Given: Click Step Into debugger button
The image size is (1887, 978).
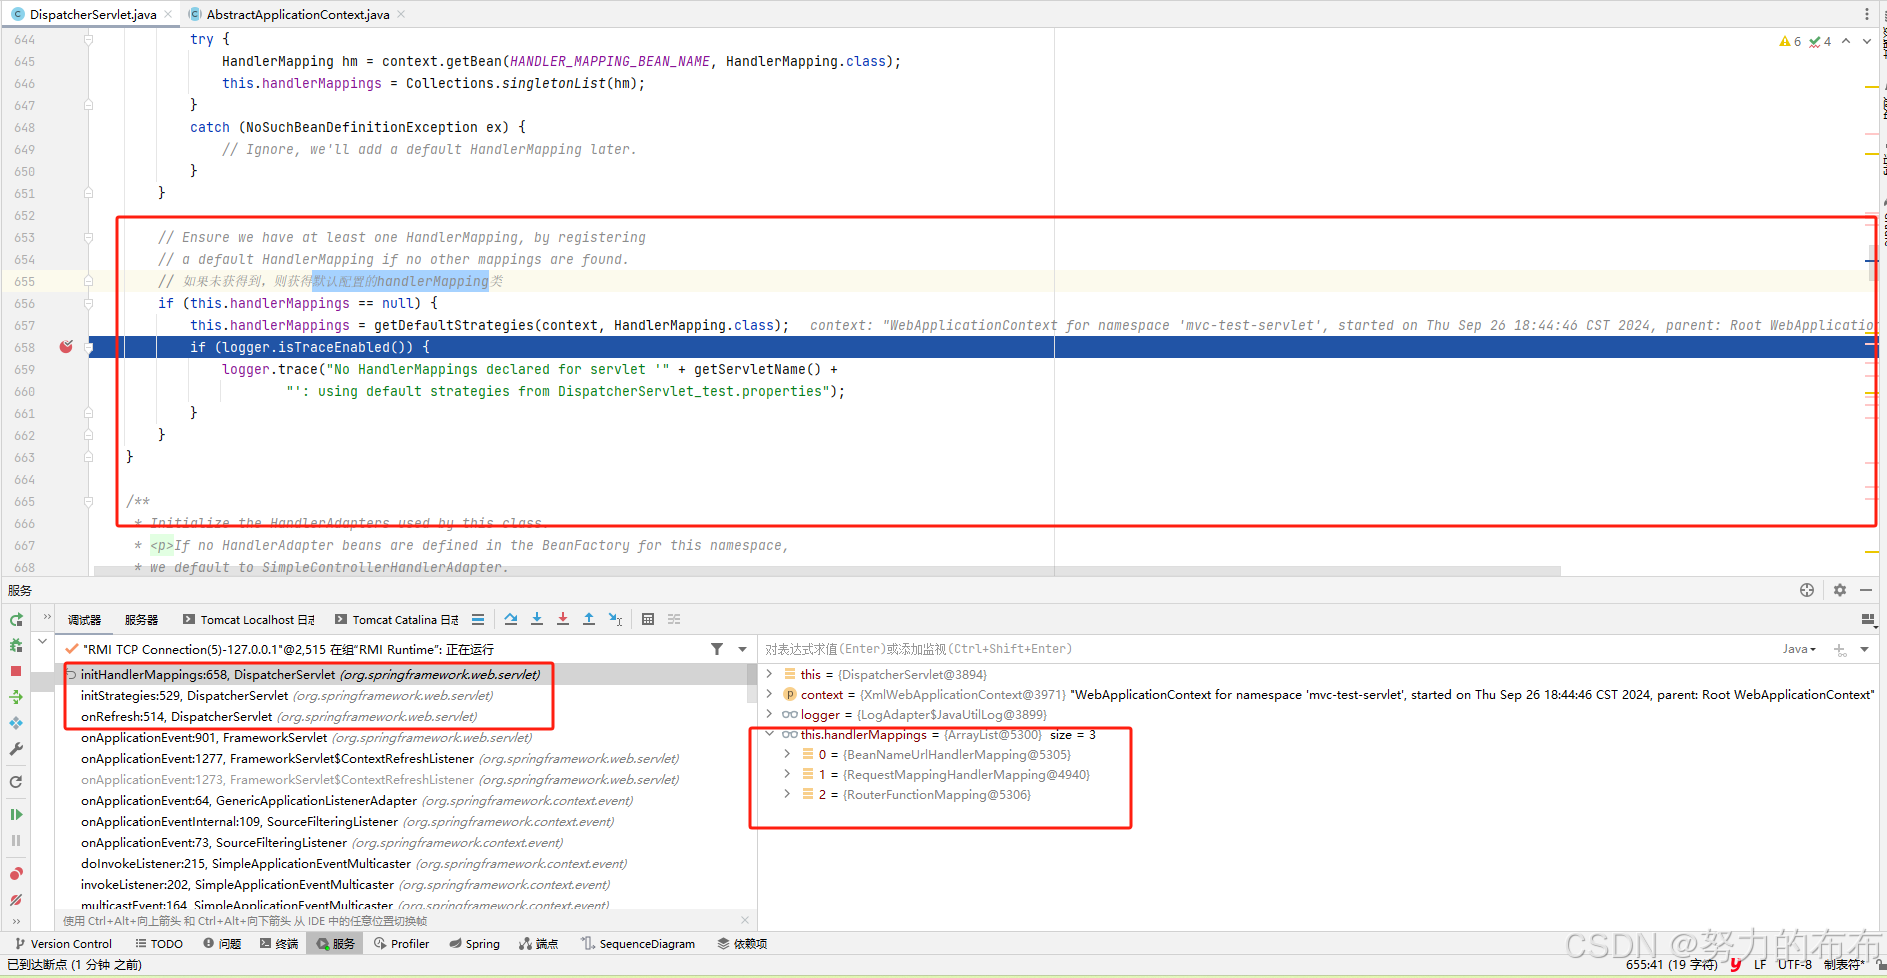Looking at the screenshot, I should pyautogui.click(x=537, y=620).
